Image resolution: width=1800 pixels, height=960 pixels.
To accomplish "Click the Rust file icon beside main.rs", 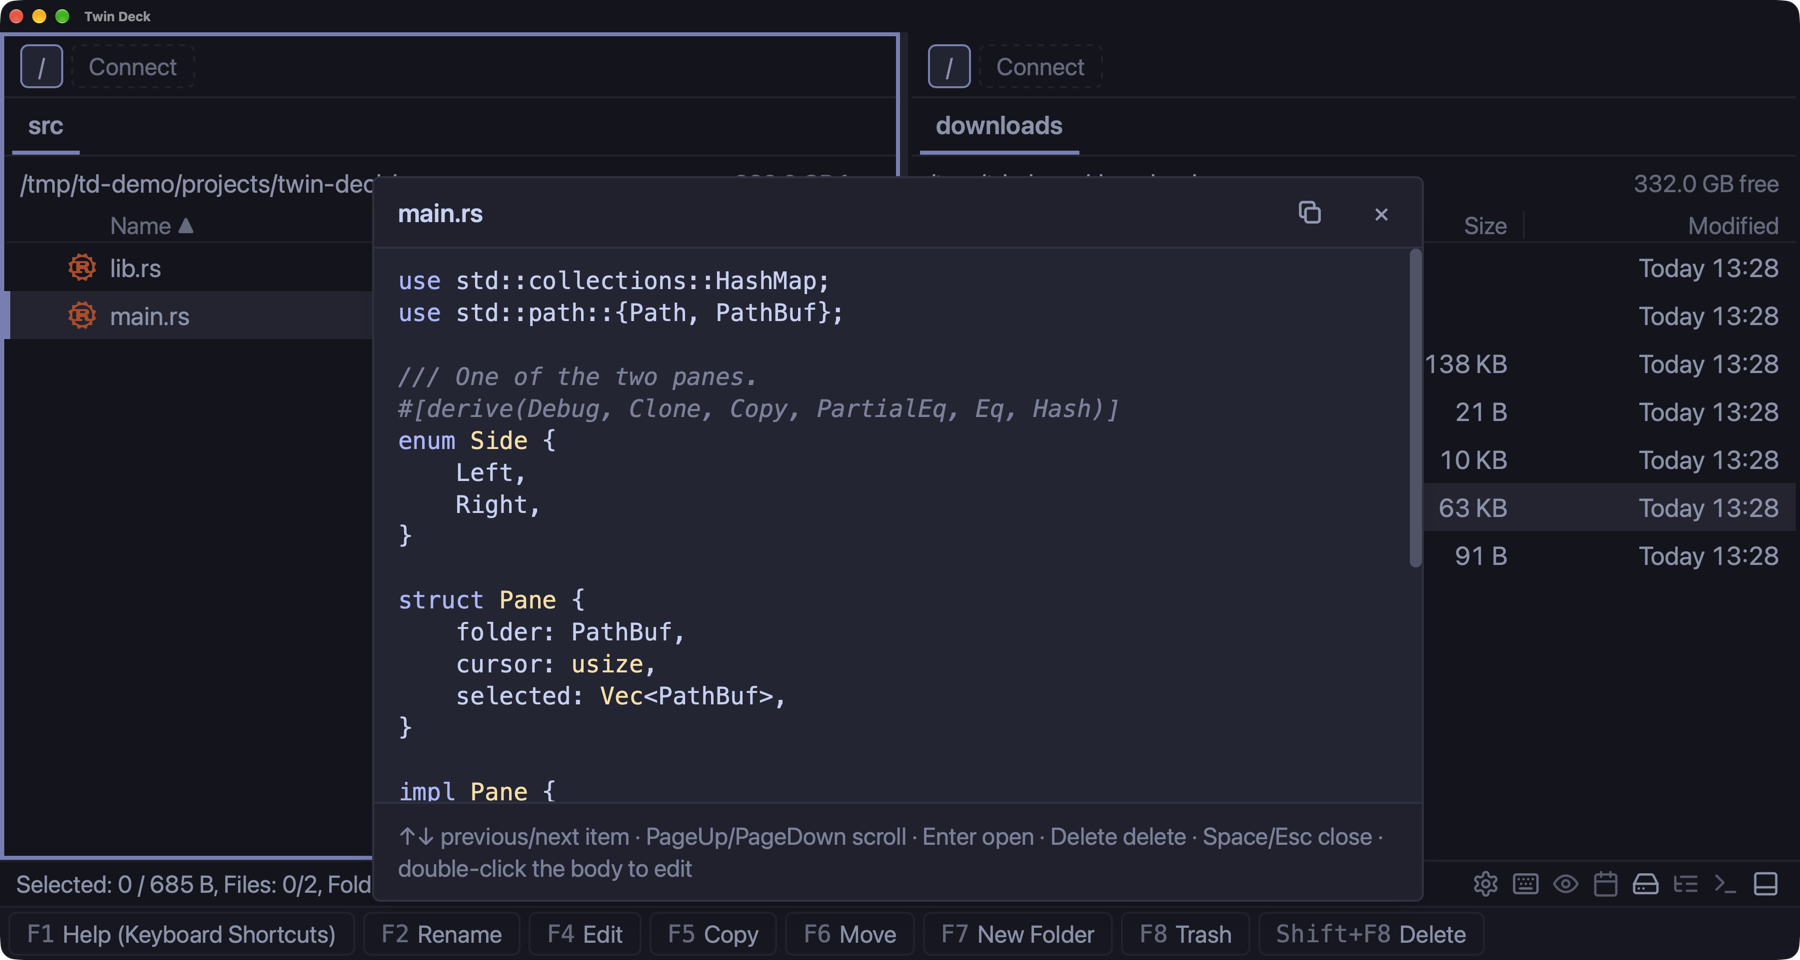I will [x=82, y=316].
